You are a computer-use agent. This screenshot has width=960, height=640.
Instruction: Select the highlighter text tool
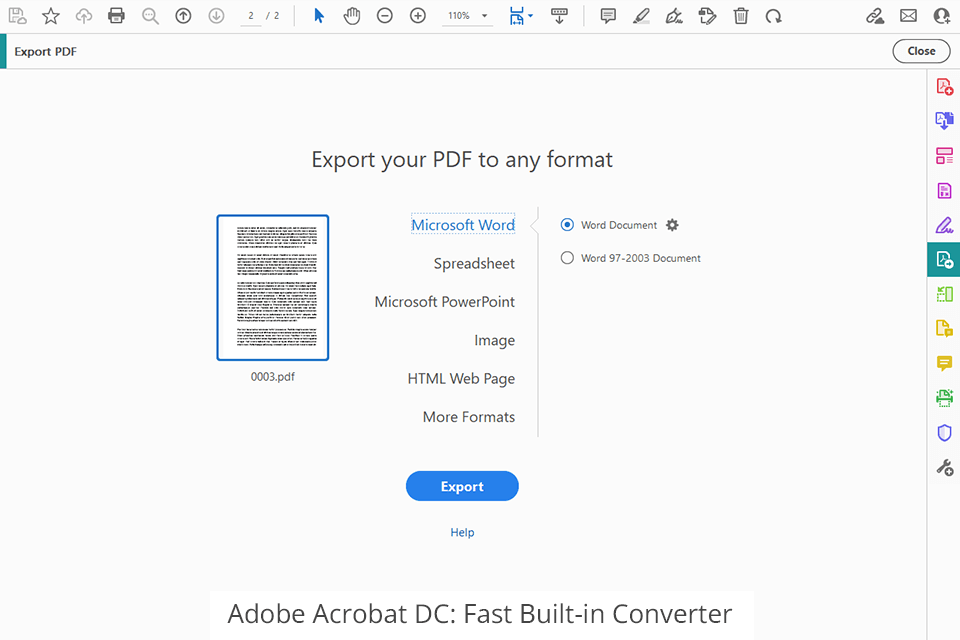pos(641,16)
